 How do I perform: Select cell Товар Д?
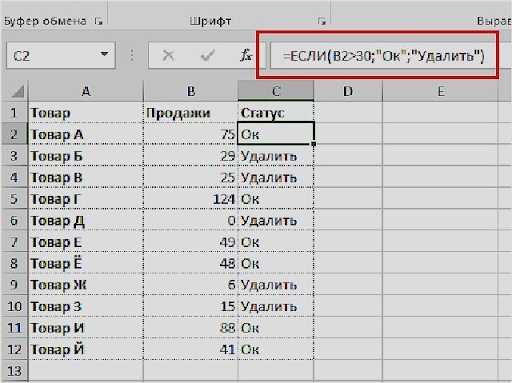pos(86,220)
